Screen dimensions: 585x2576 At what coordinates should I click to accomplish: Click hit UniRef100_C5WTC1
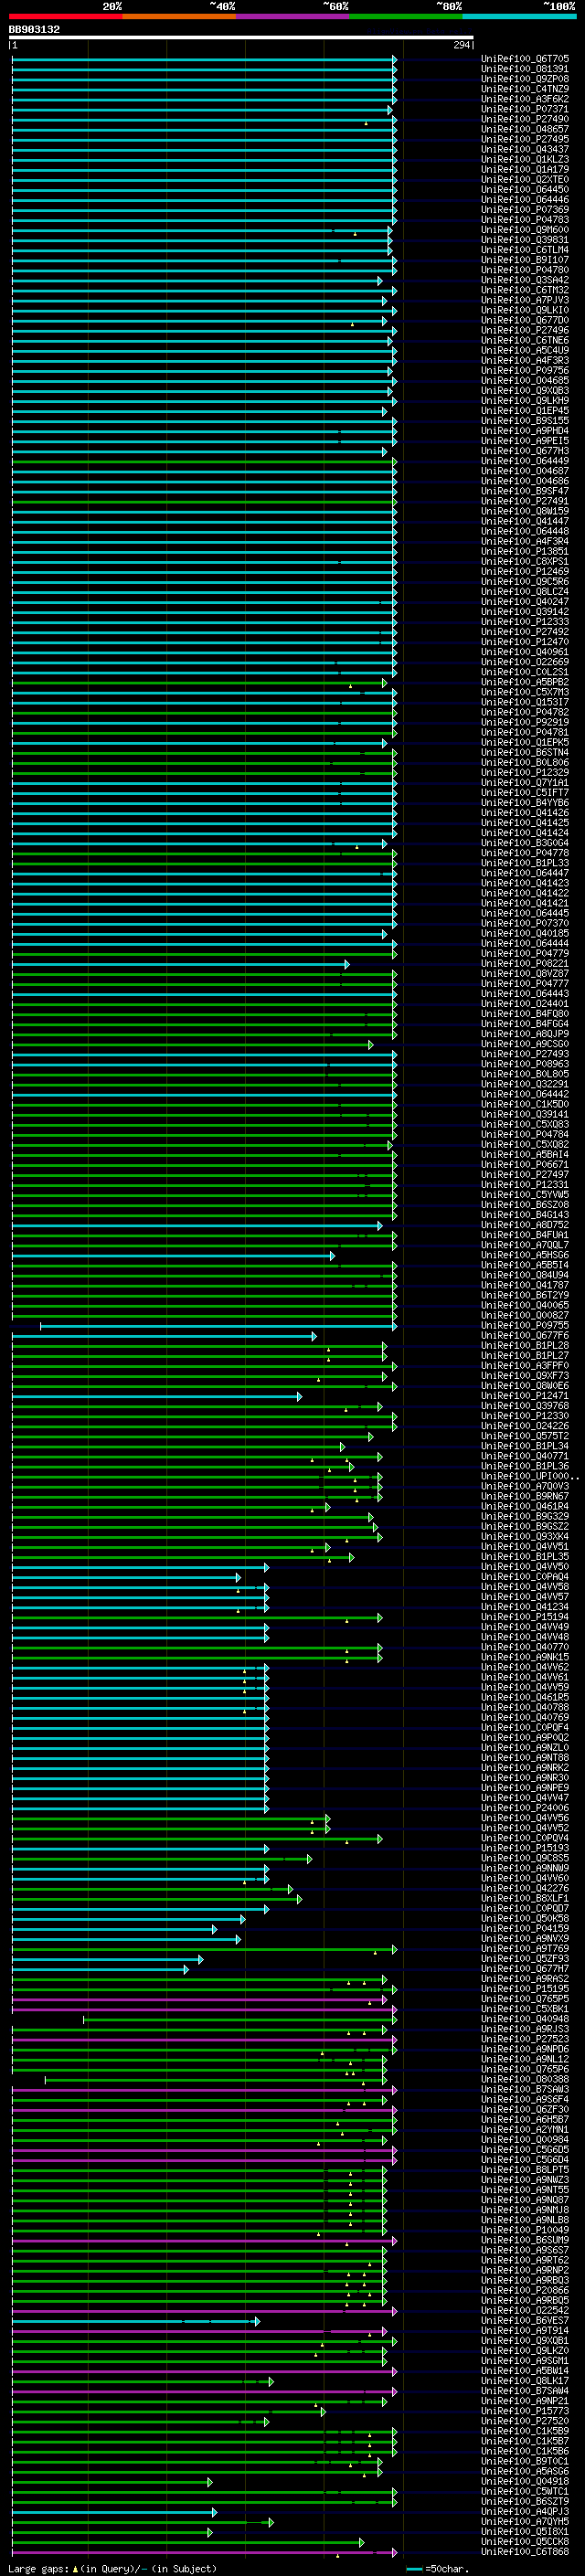pyautogui.click(x=524, y=2491)
